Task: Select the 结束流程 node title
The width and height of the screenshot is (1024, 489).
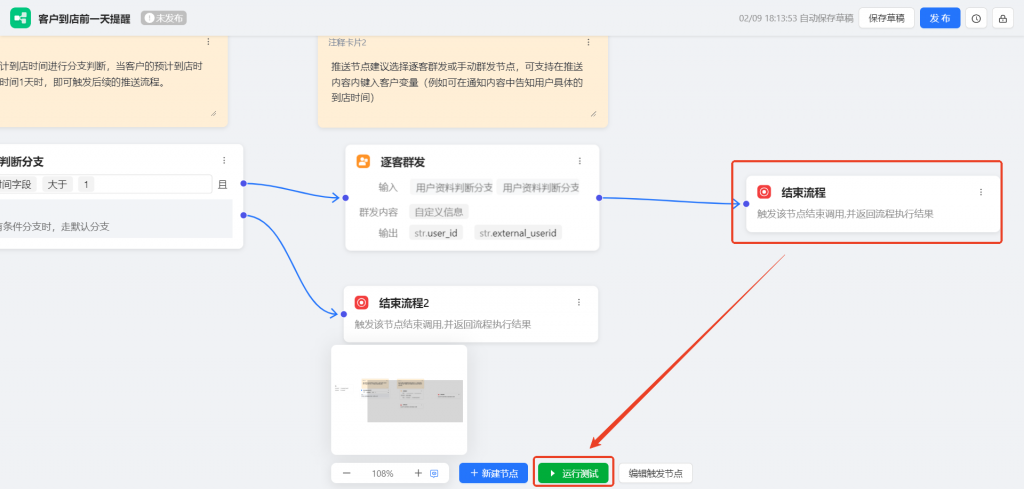Action: (x=803, y=193)
